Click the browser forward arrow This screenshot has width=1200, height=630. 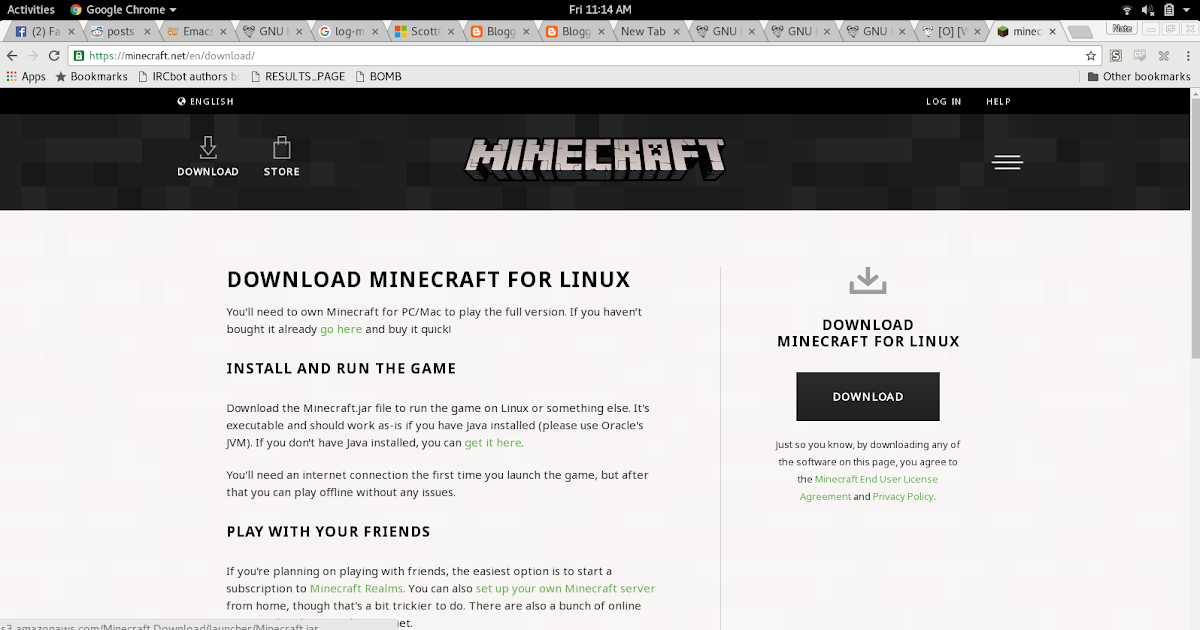coord(32,56)
